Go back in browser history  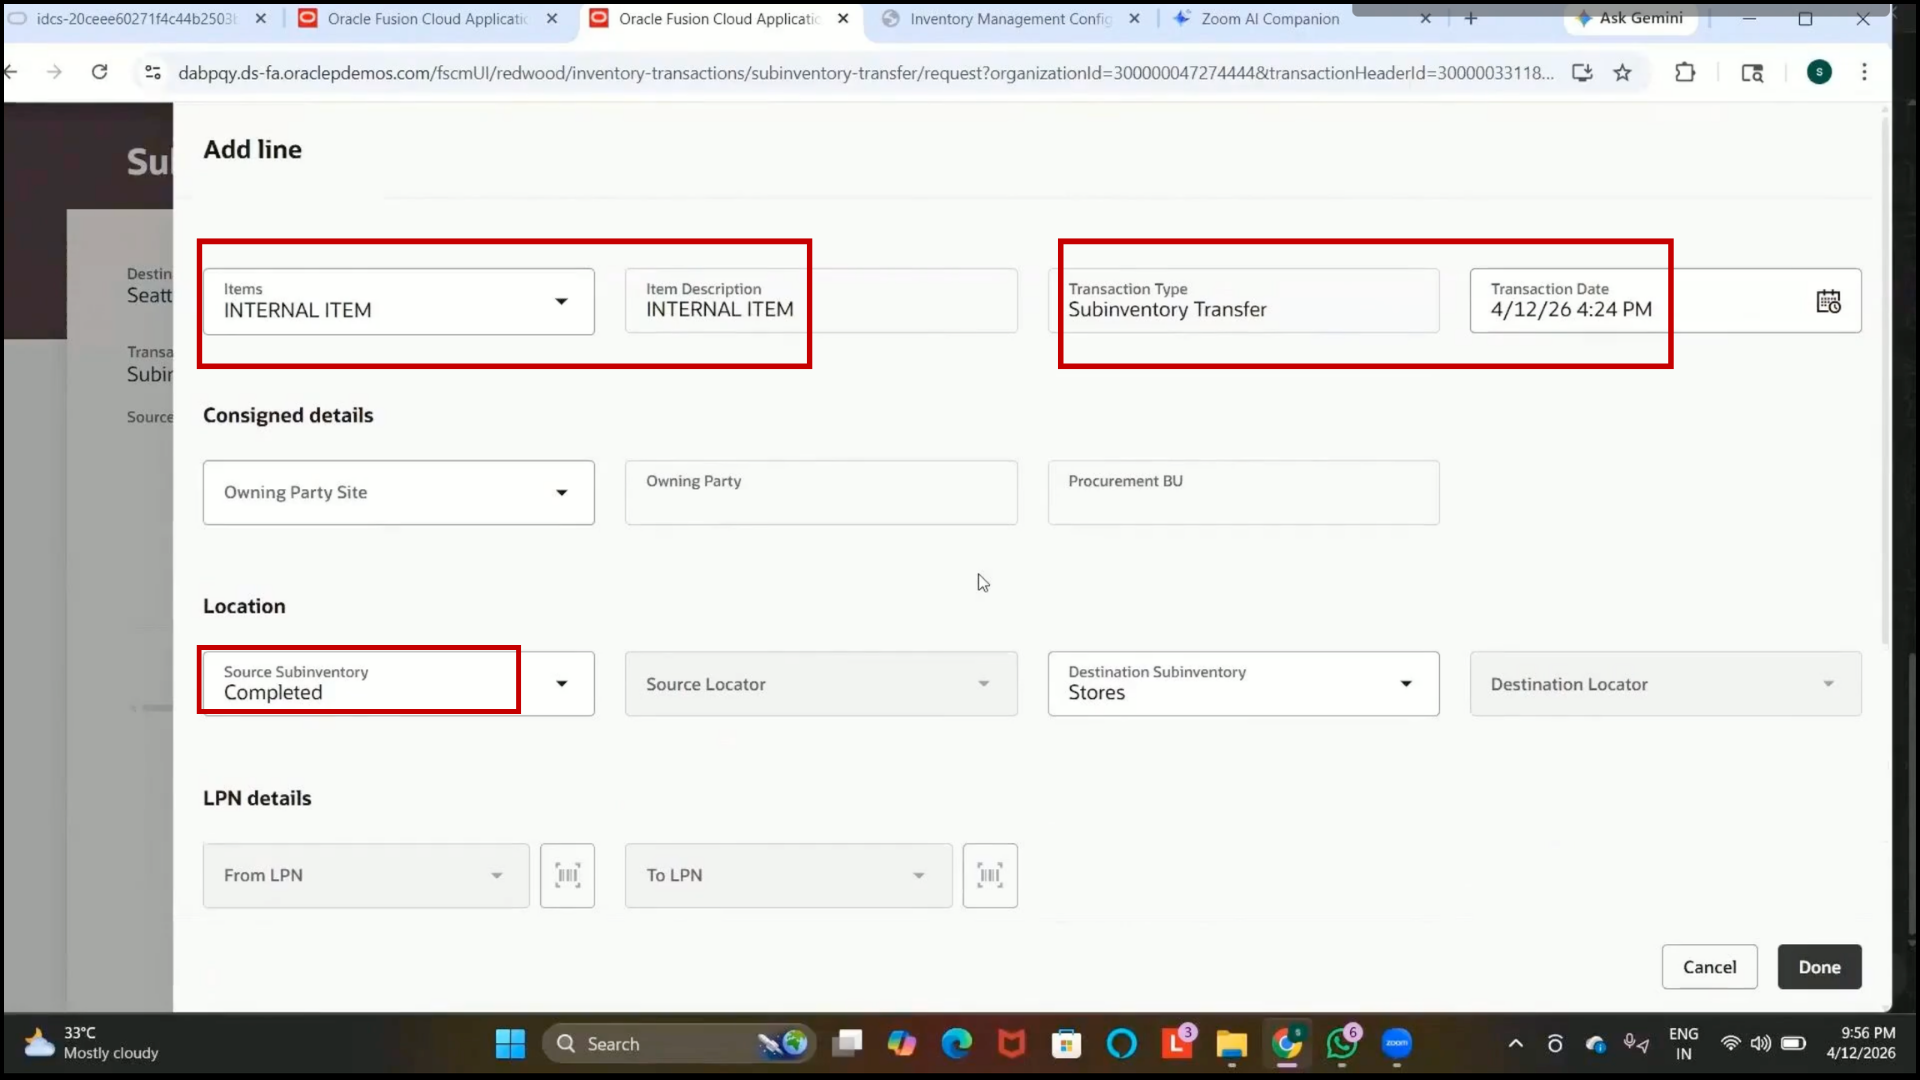[x=10, y=72]
